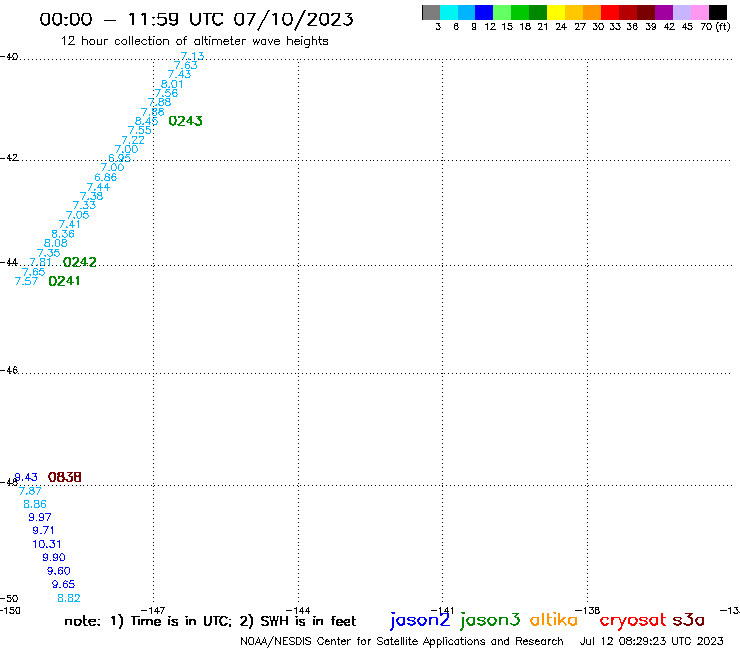This screenshot has height=650, width=740.
Task: Click the 6.86 wave height value
Action: point(105,177)
